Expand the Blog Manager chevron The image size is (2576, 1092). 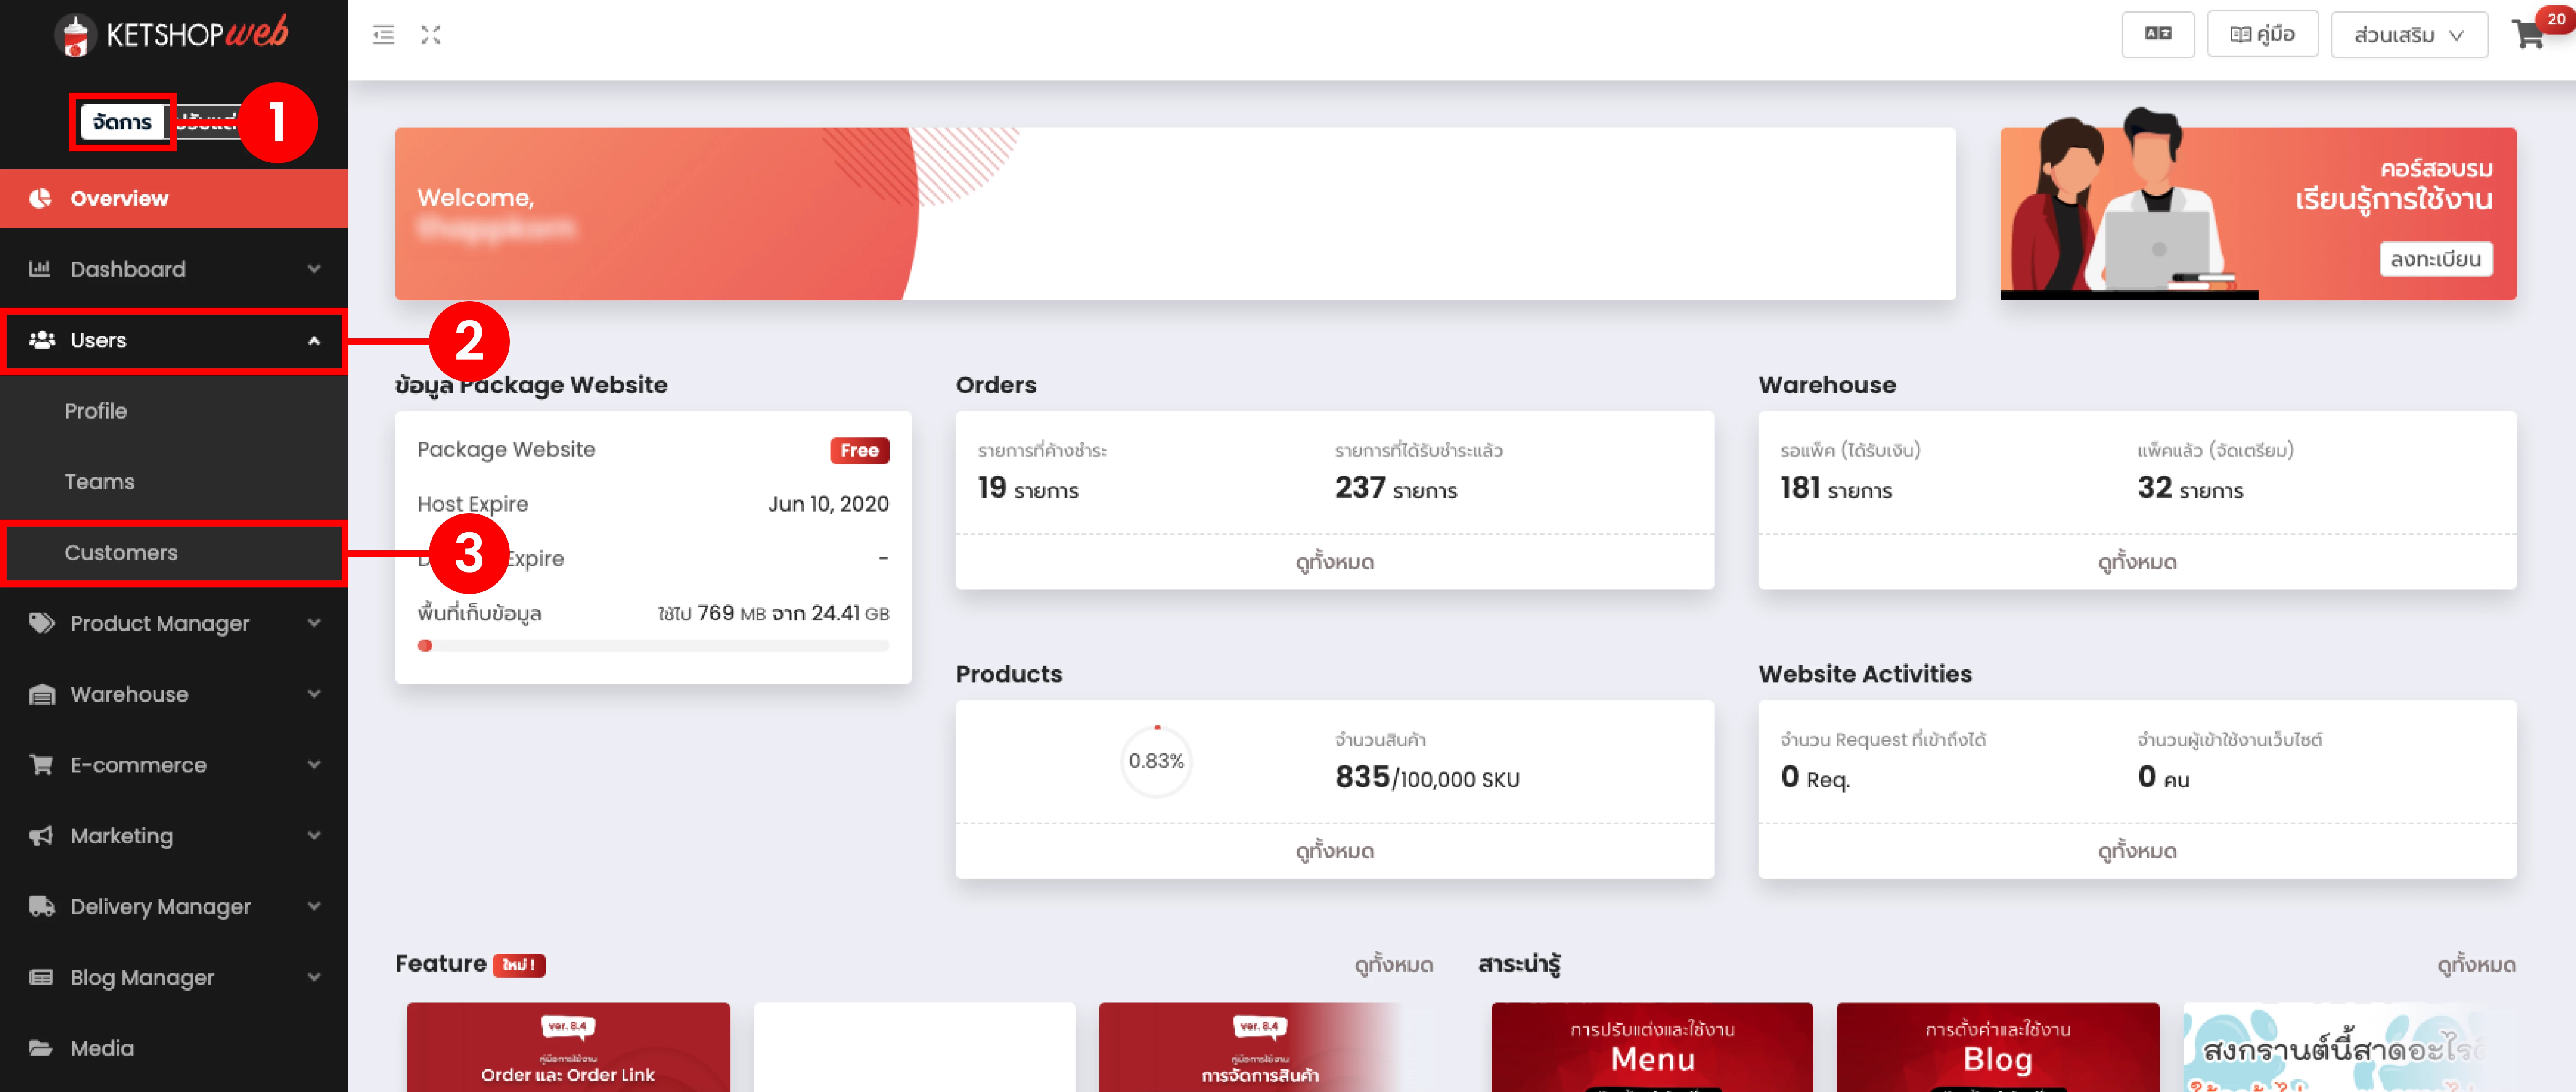pyautogui.click(x=314, y=978)
